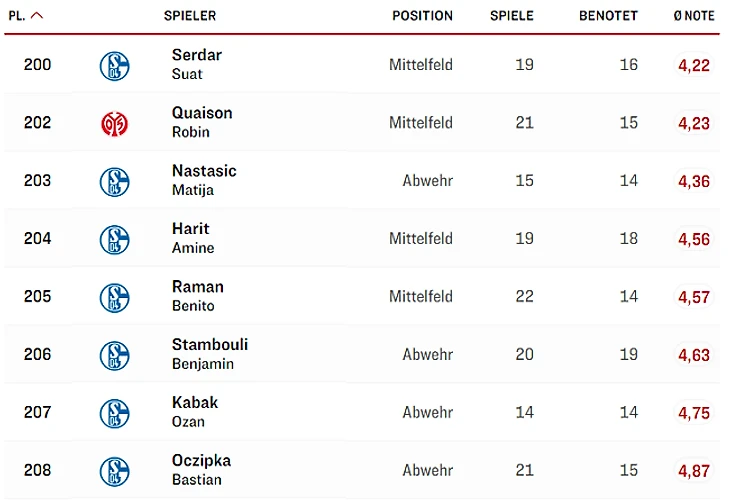Click the Schalke crest beside Kabak

(115, 414)
